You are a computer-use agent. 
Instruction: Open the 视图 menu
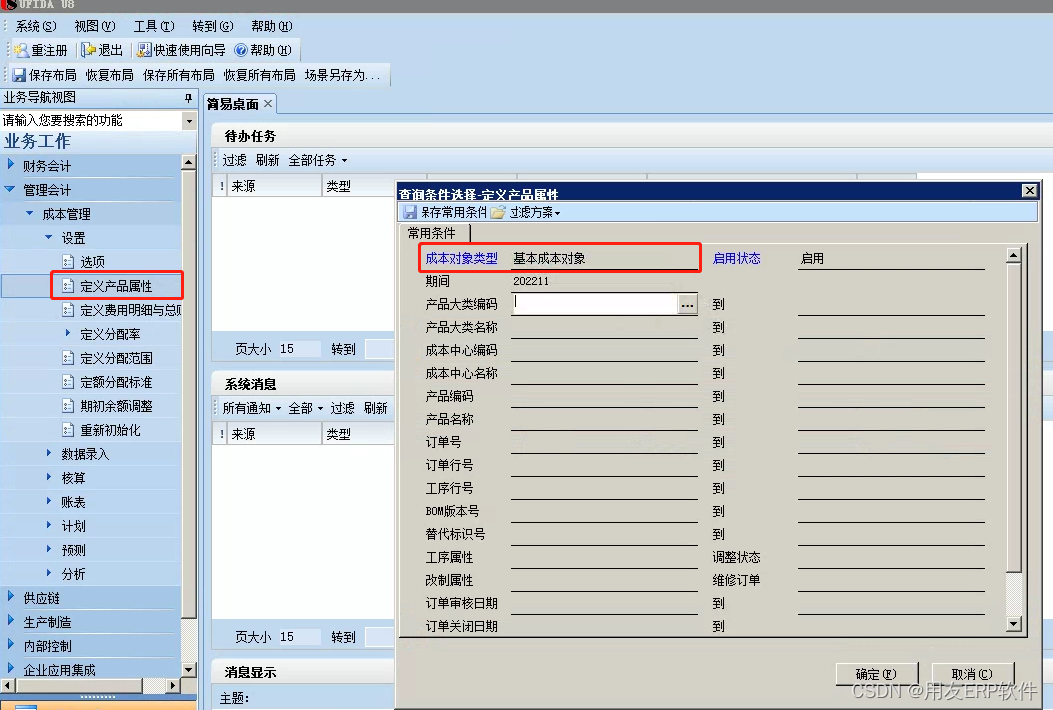pyautogui.click(x=95, y=26)
